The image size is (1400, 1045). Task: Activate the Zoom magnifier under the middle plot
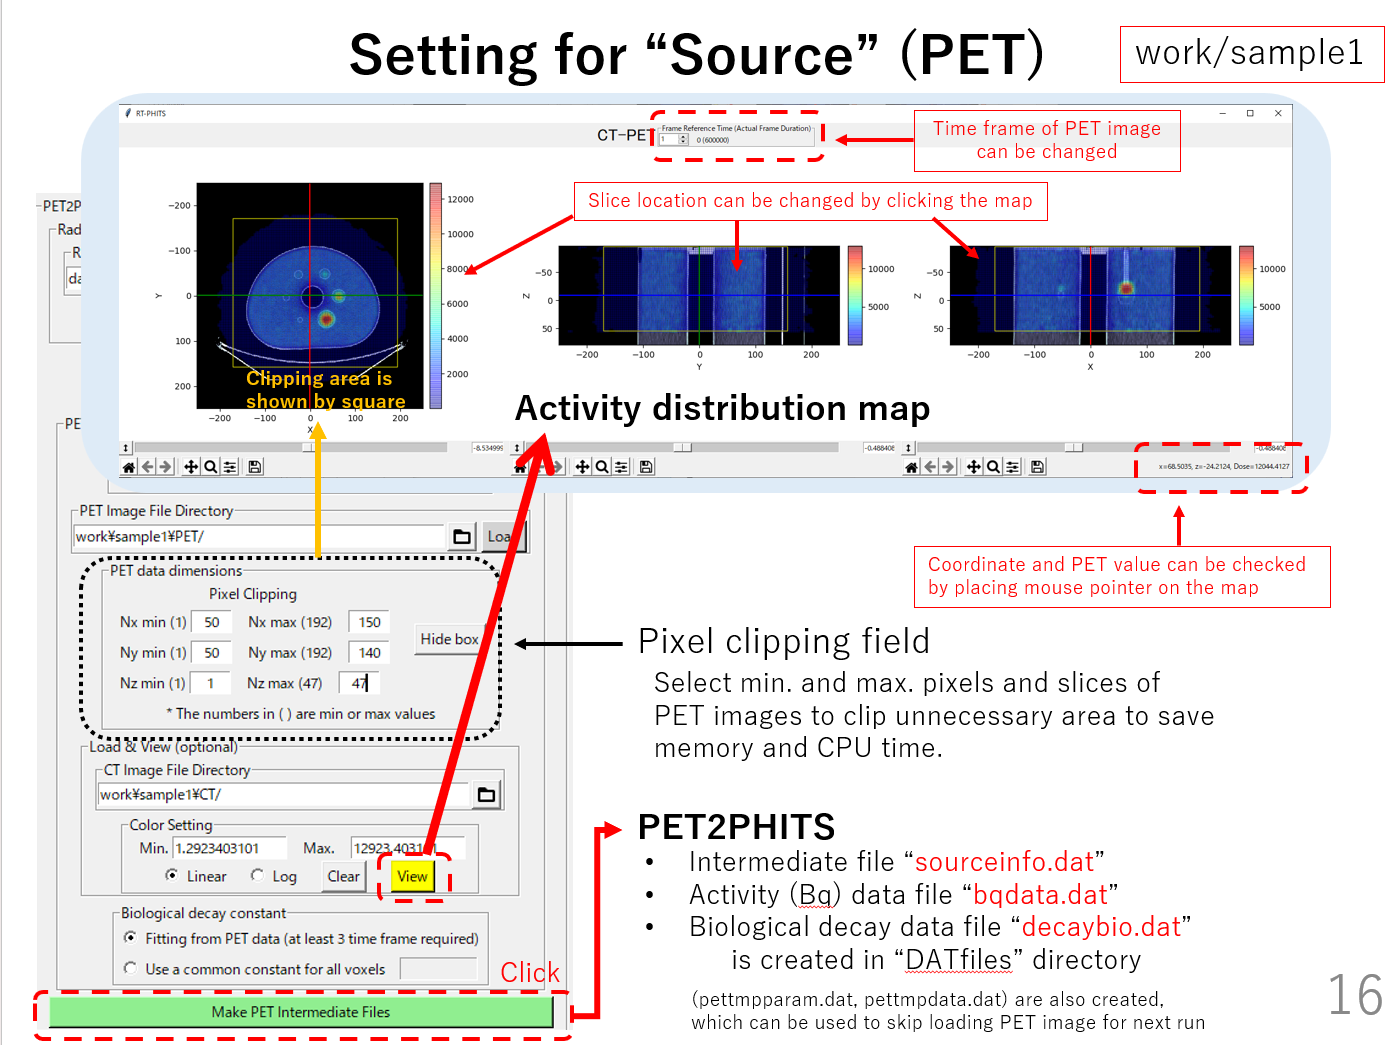pyautogui.click(x=602, y=467)
